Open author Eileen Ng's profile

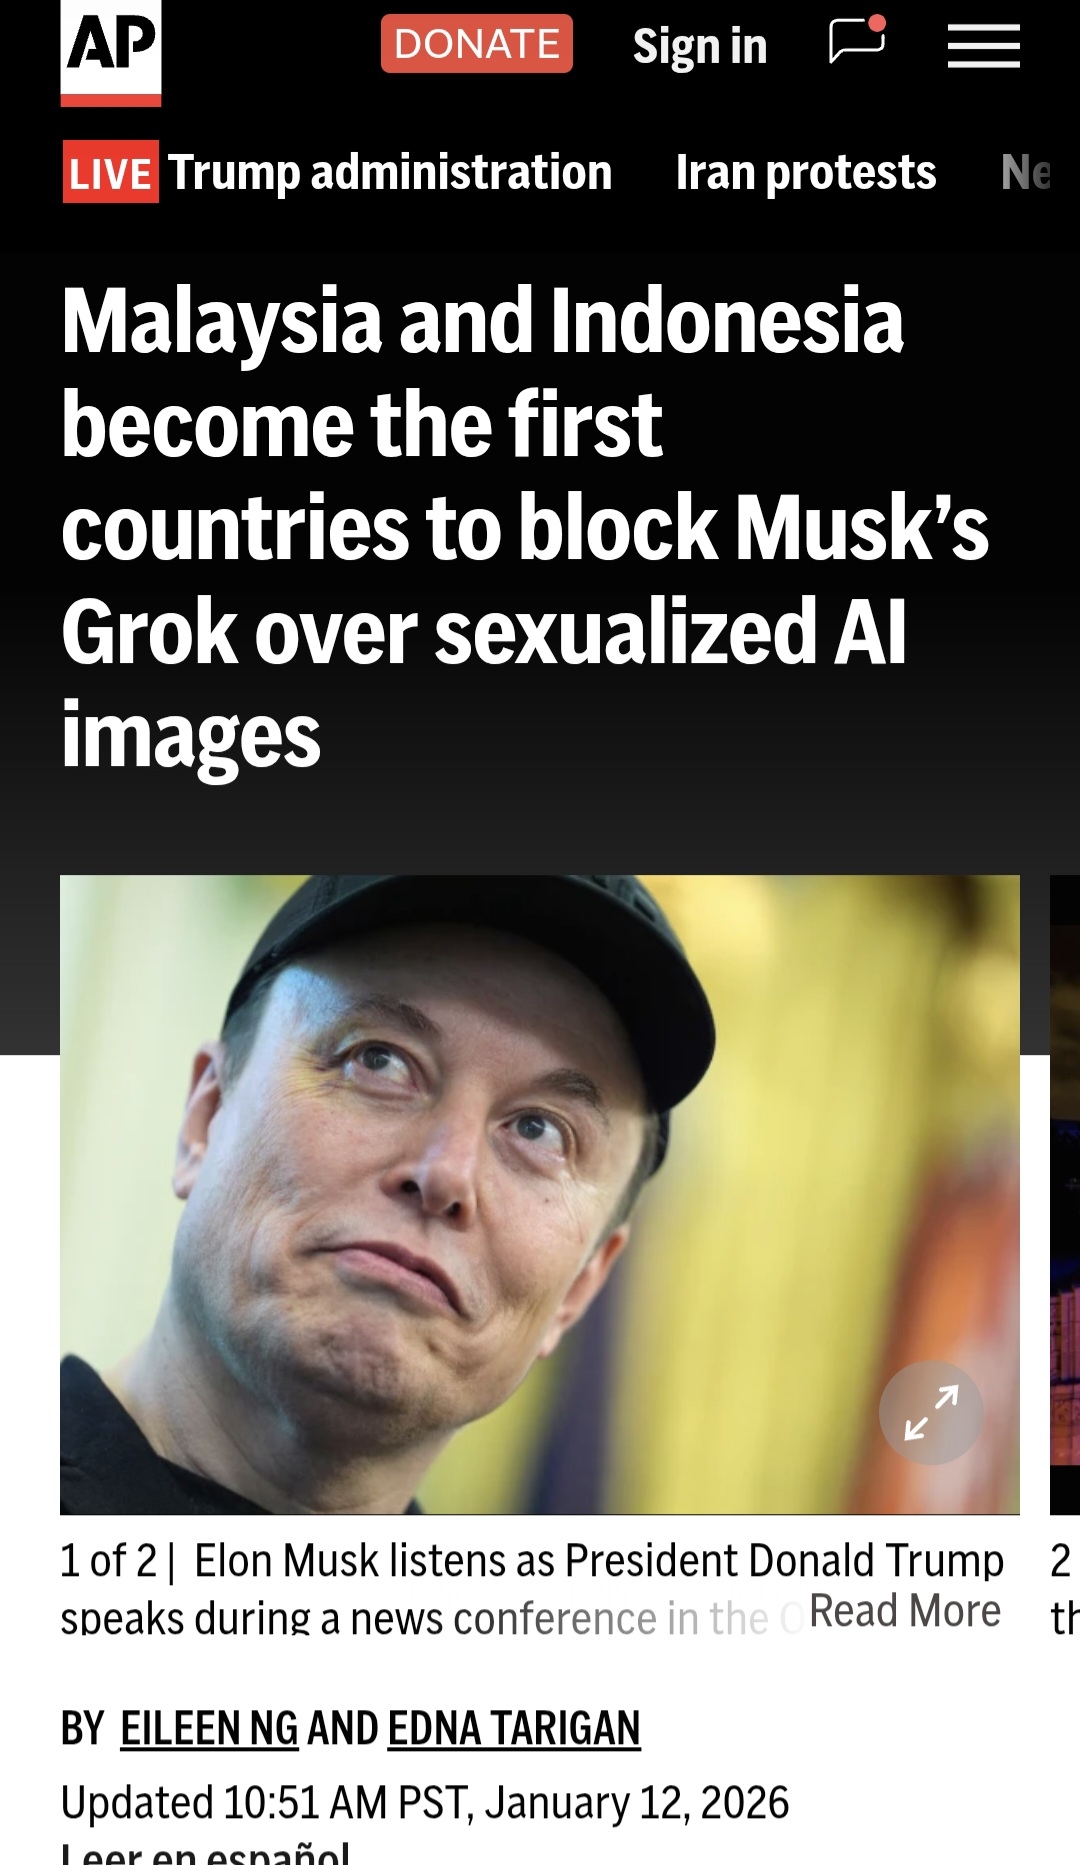pyautogui.click(x=209, y=1727)
